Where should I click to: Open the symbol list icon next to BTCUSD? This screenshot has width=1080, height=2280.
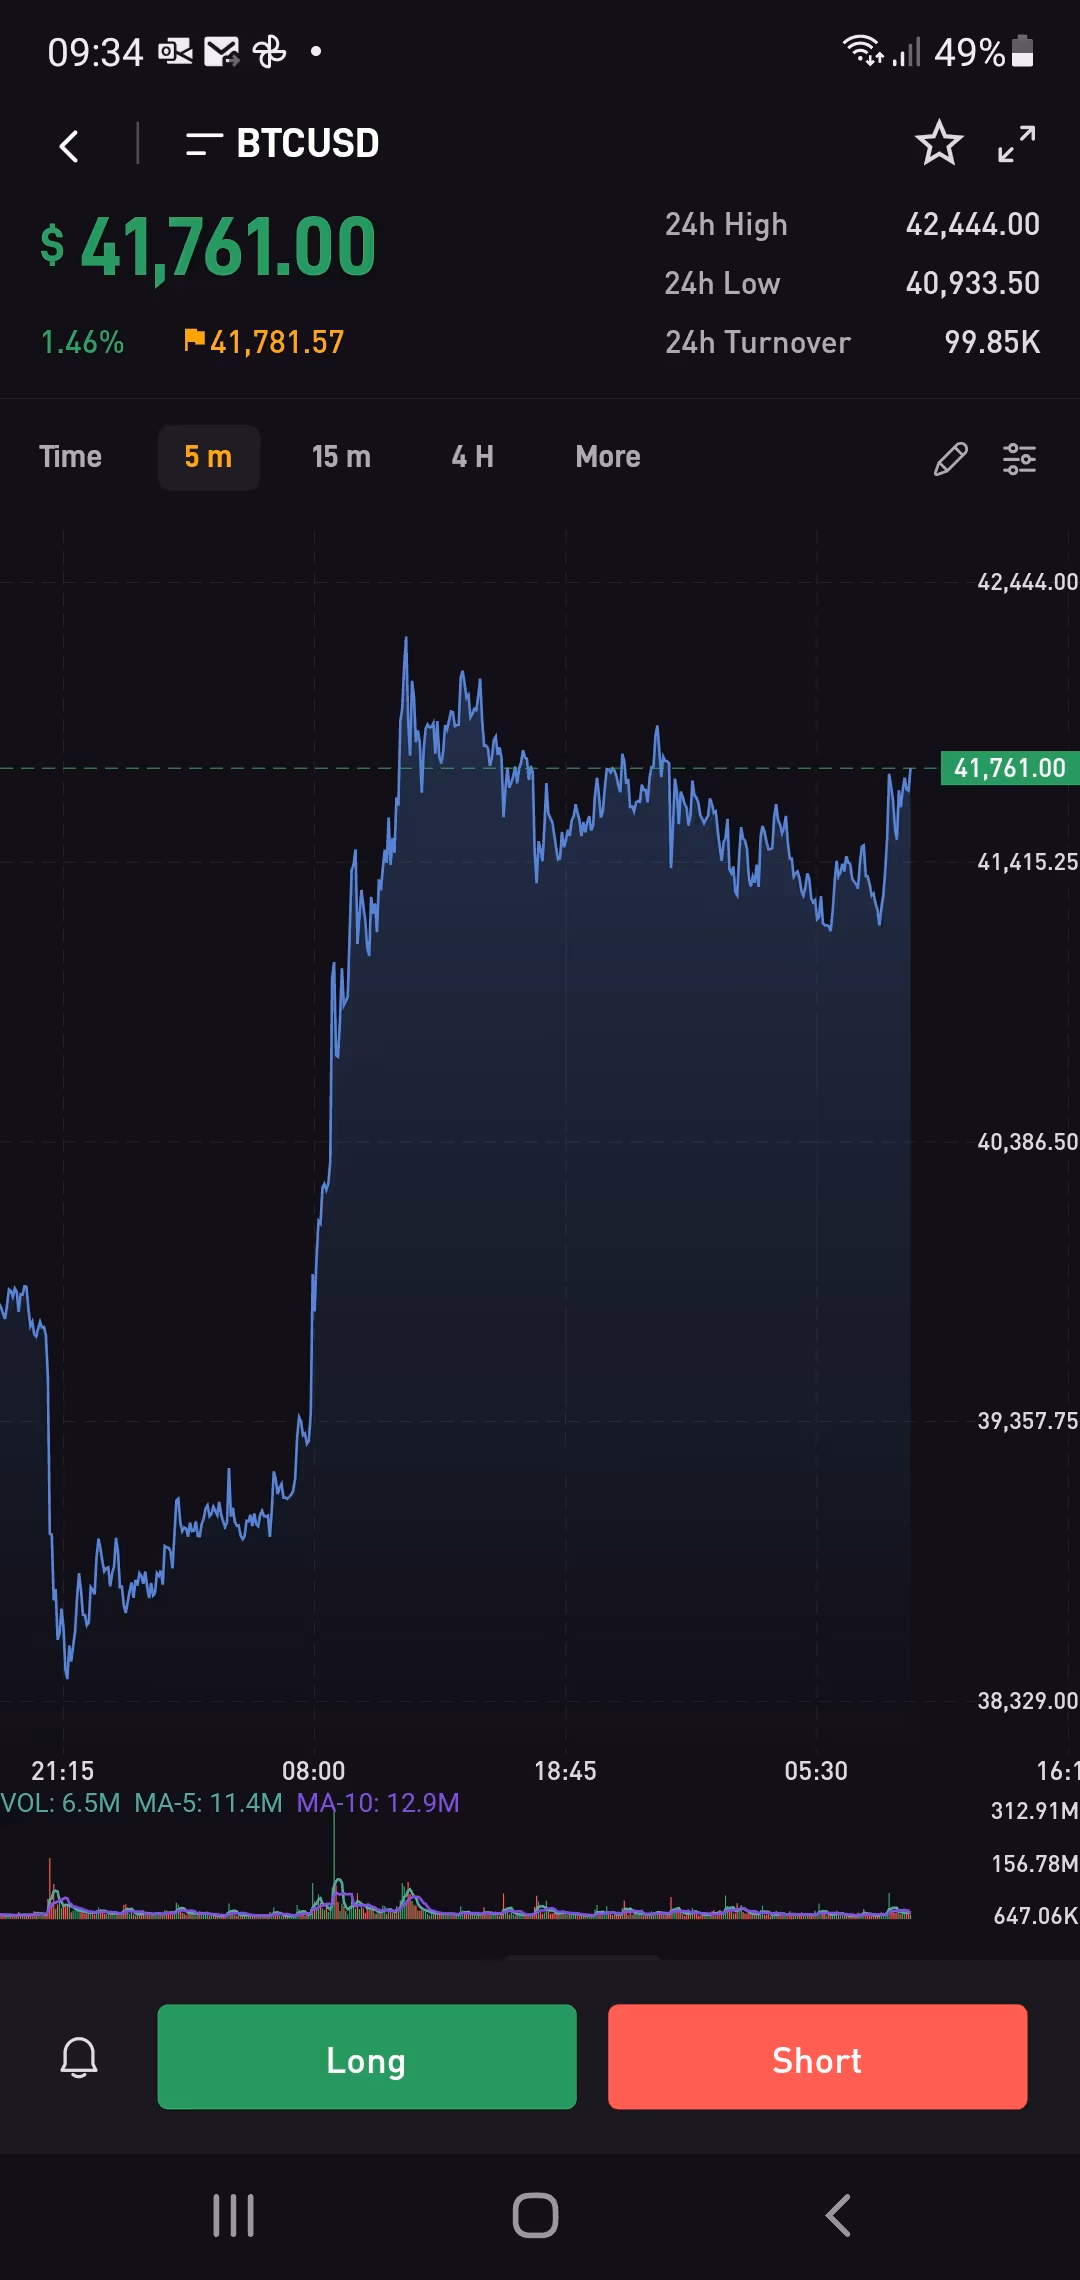(x=203, y=145)
